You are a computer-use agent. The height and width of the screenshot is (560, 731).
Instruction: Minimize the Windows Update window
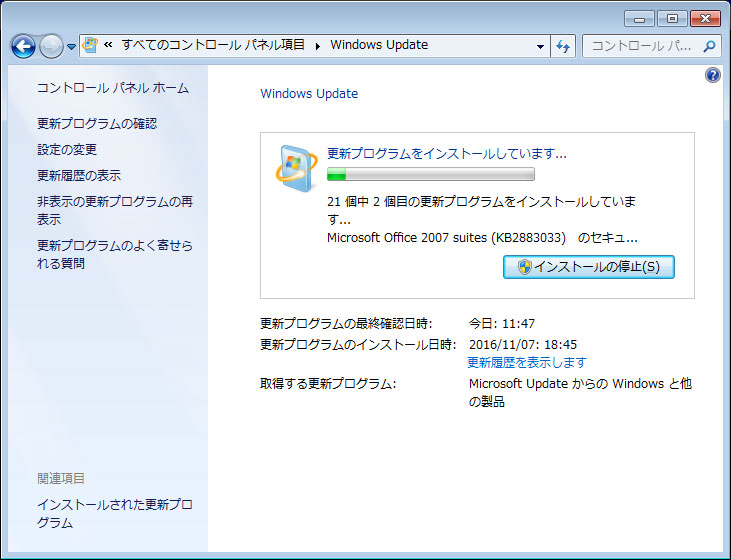(640, 19)
